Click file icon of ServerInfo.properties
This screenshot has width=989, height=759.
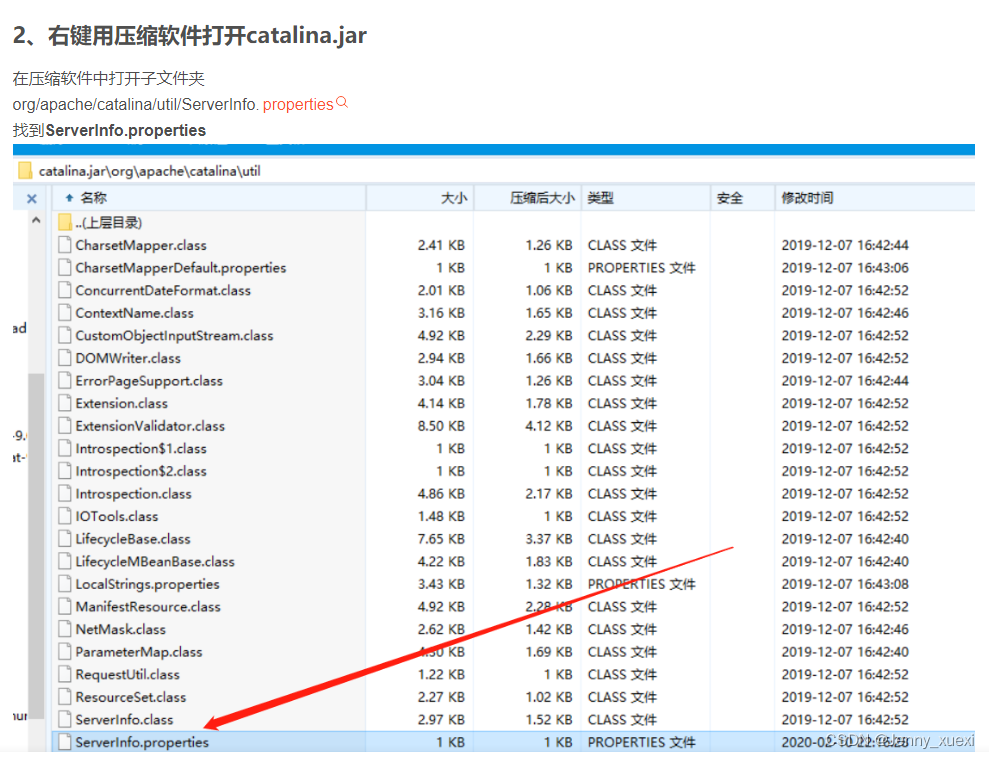64,742
